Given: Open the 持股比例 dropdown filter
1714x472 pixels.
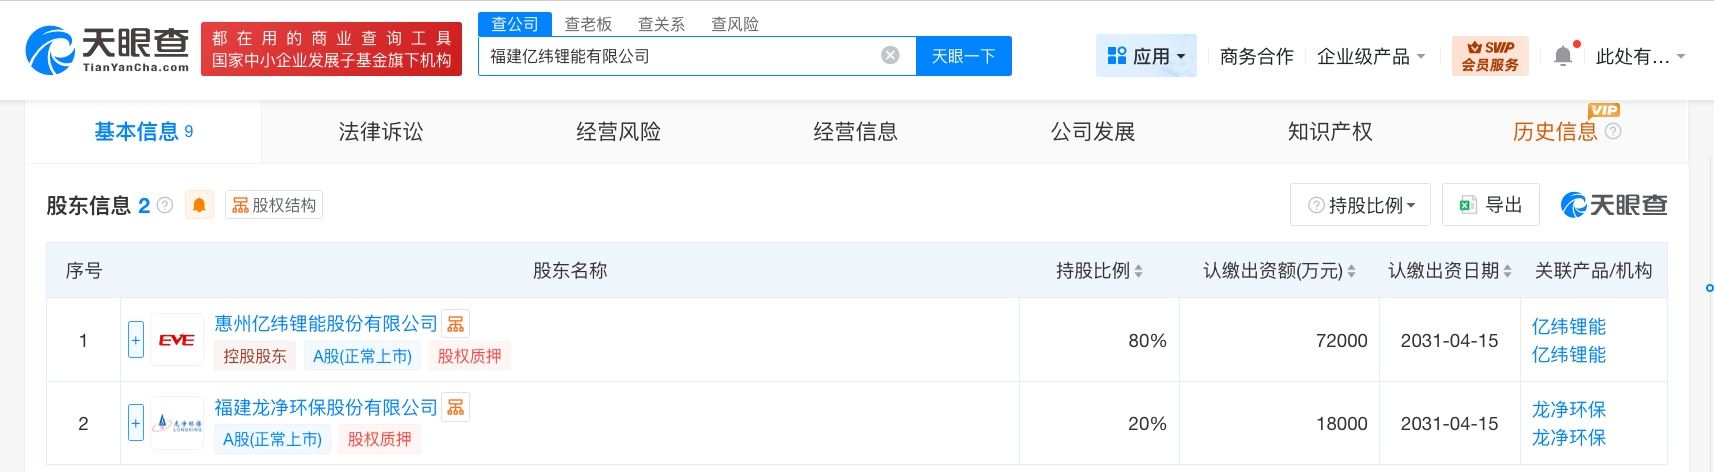Looking at the screenshot, I should [x=1360, y=205].
